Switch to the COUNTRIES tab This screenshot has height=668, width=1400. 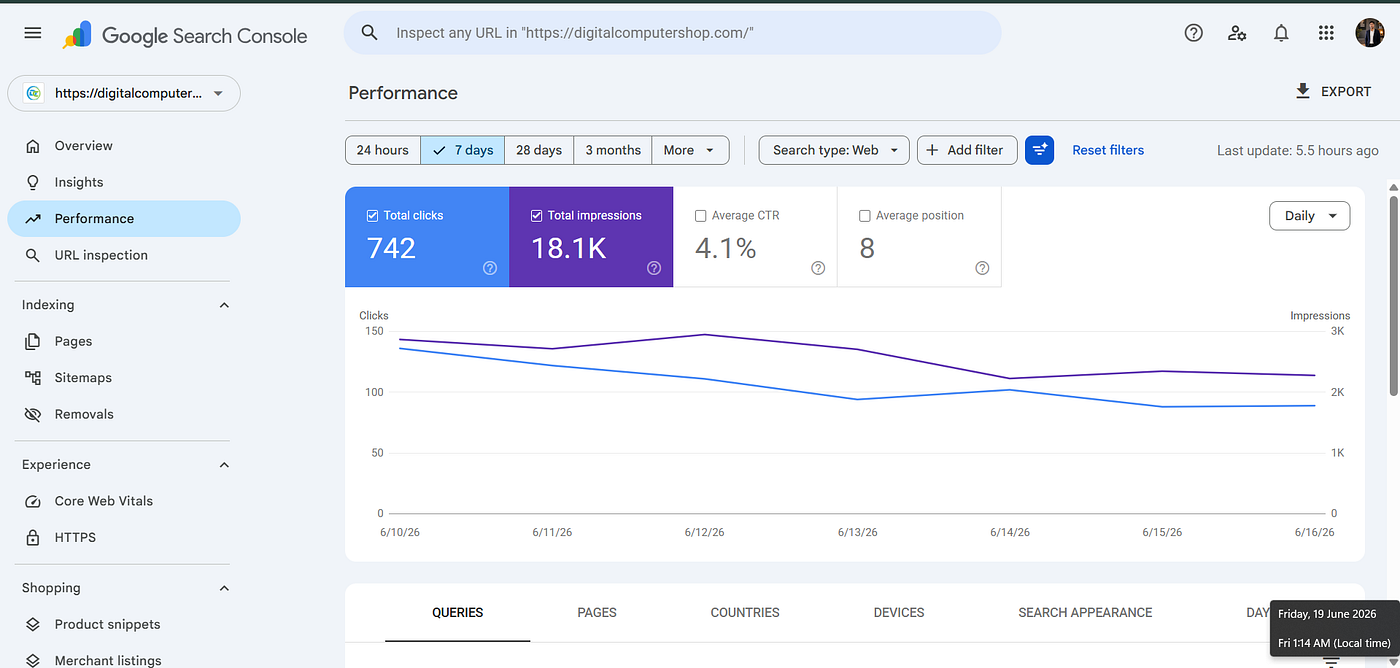745,612
